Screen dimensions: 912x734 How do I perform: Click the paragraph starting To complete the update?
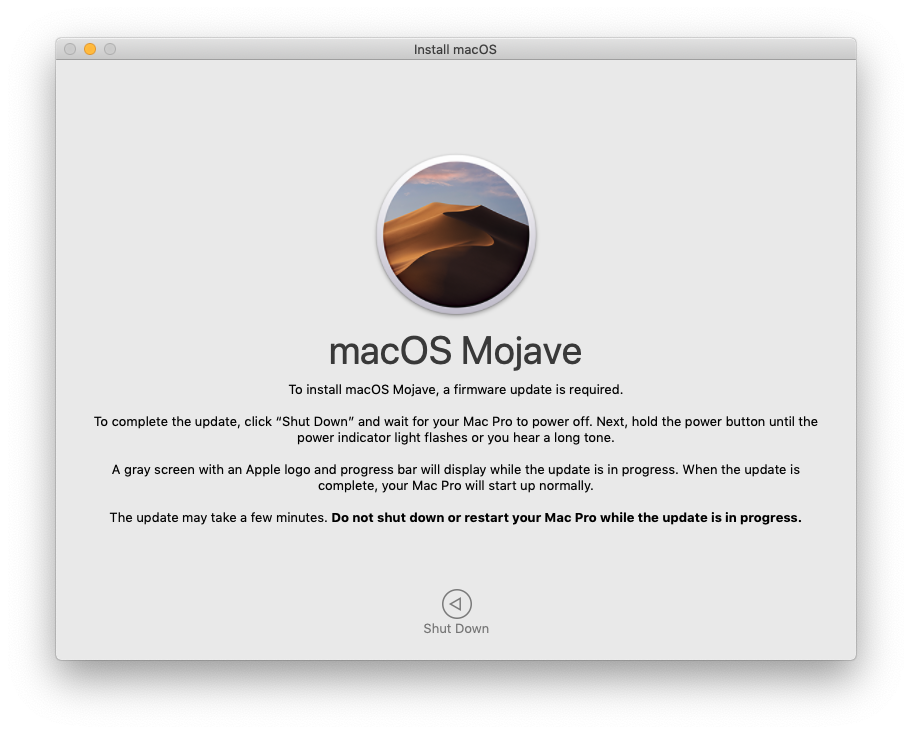coord(456,429)
